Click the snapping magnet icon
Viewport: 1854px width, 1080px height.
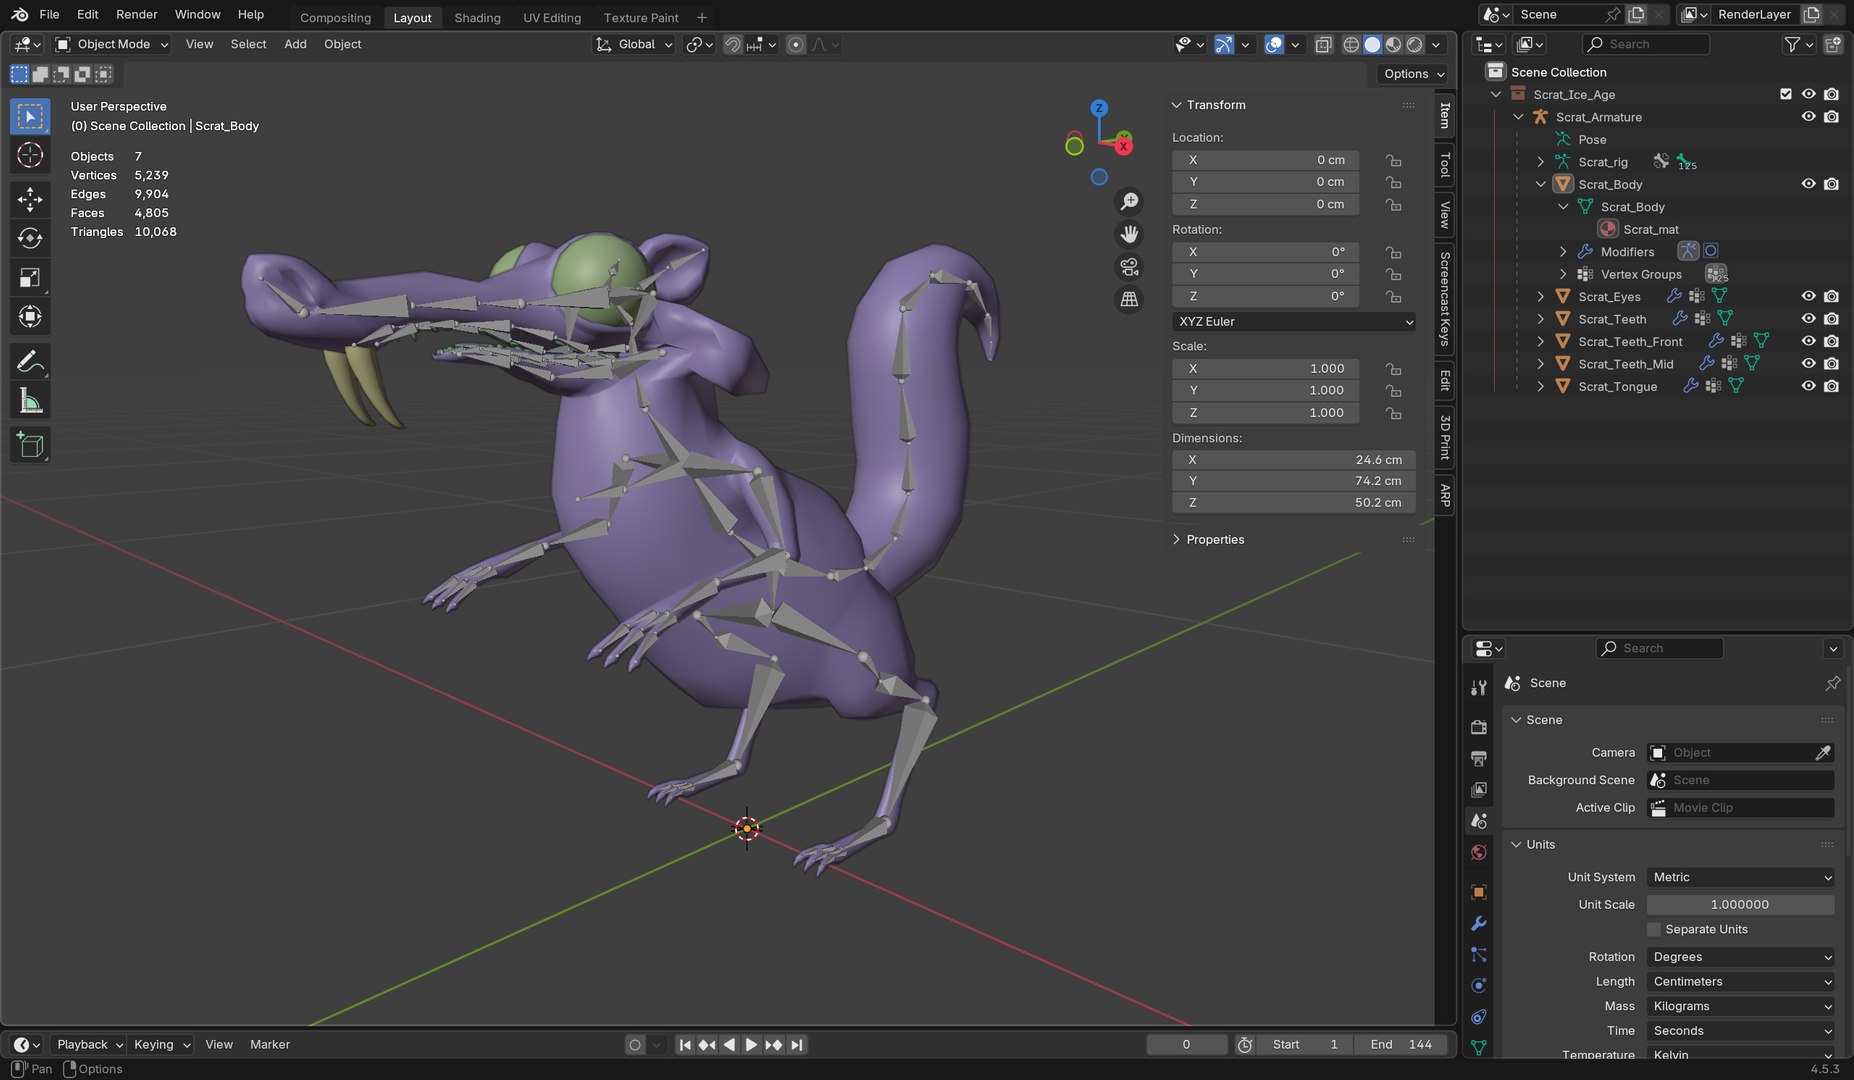(732, 44)
